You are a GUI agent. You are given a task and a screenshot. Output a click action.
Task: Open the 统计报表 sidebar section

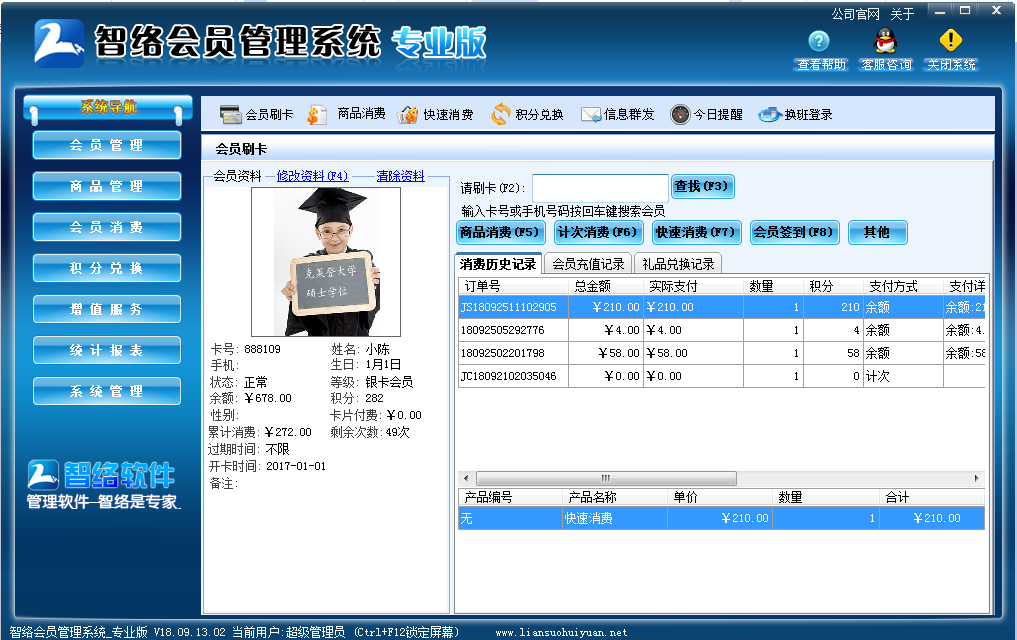coord(106,350)
